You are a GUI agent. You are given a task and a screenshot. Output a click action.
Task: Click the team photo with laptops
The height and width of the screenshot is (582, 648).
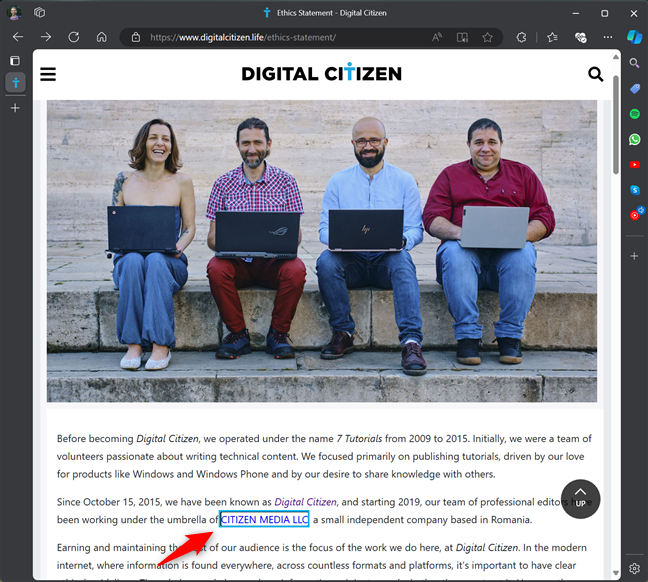point(322,251)
